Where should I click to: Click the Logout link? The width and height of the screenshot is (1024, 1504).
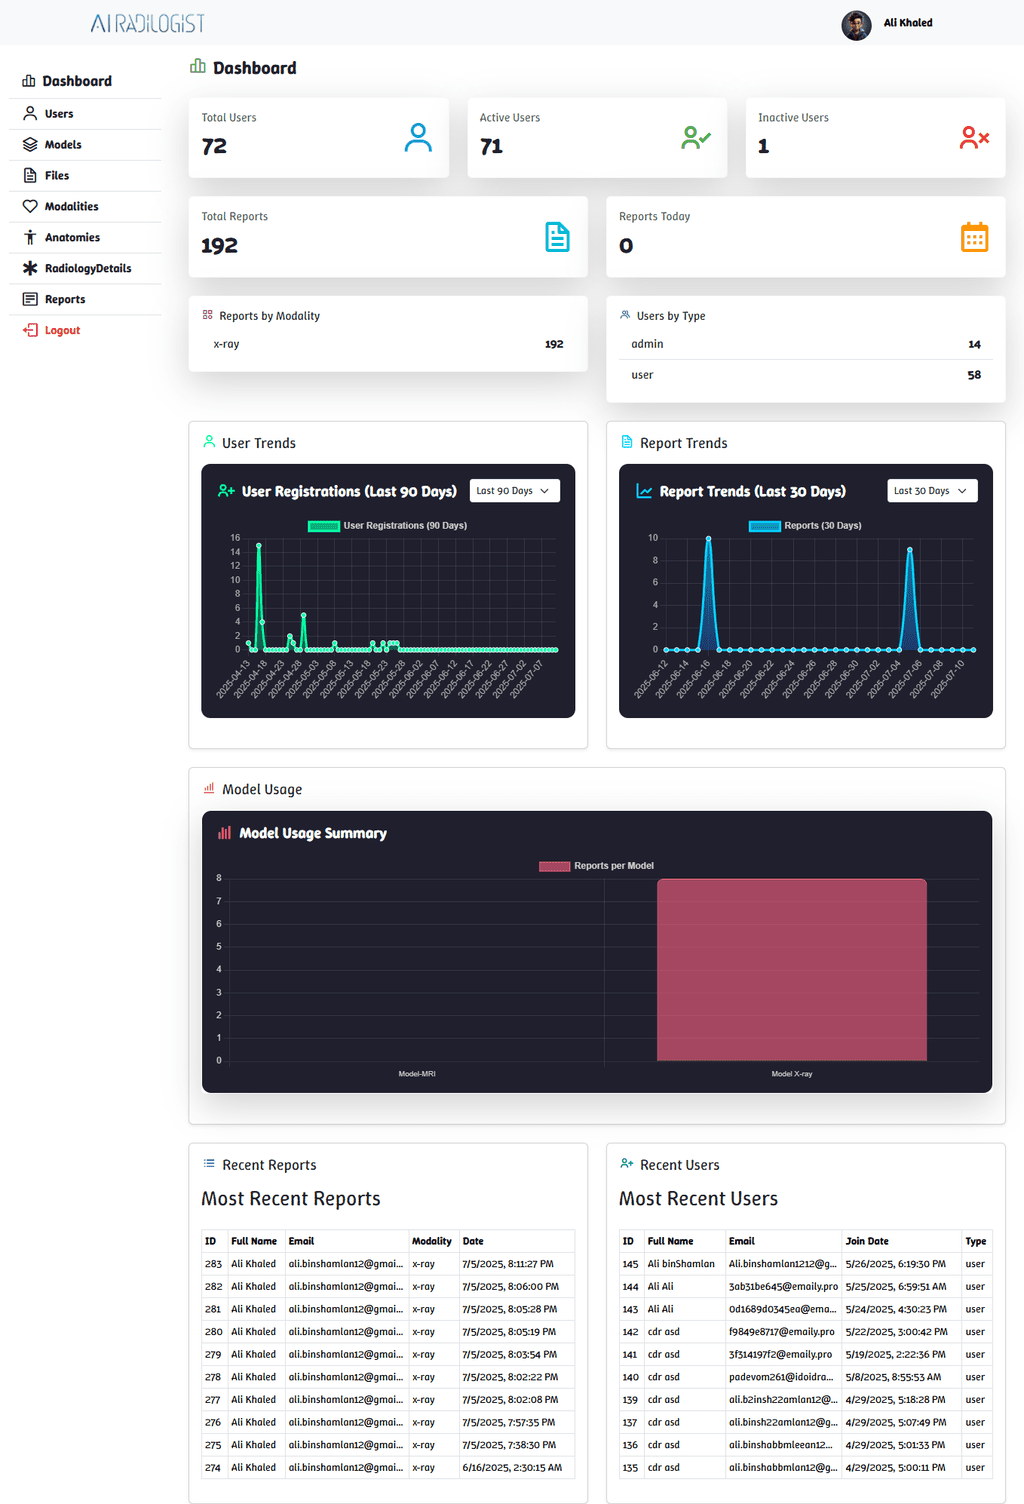(62, 331)
